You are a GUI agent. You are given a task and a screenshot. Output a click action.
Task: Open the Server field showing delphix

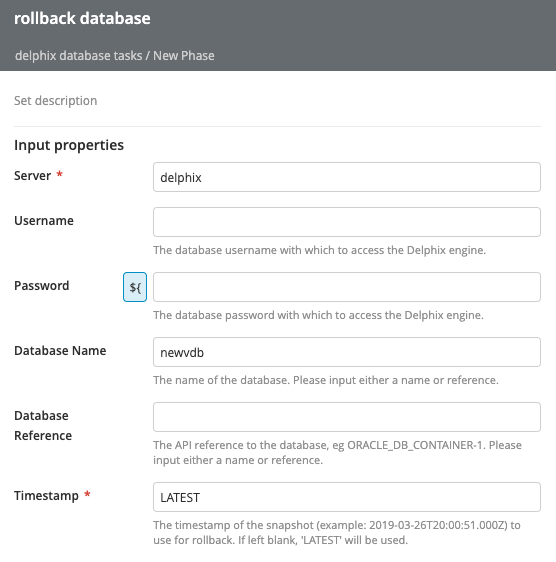point(347,177)
